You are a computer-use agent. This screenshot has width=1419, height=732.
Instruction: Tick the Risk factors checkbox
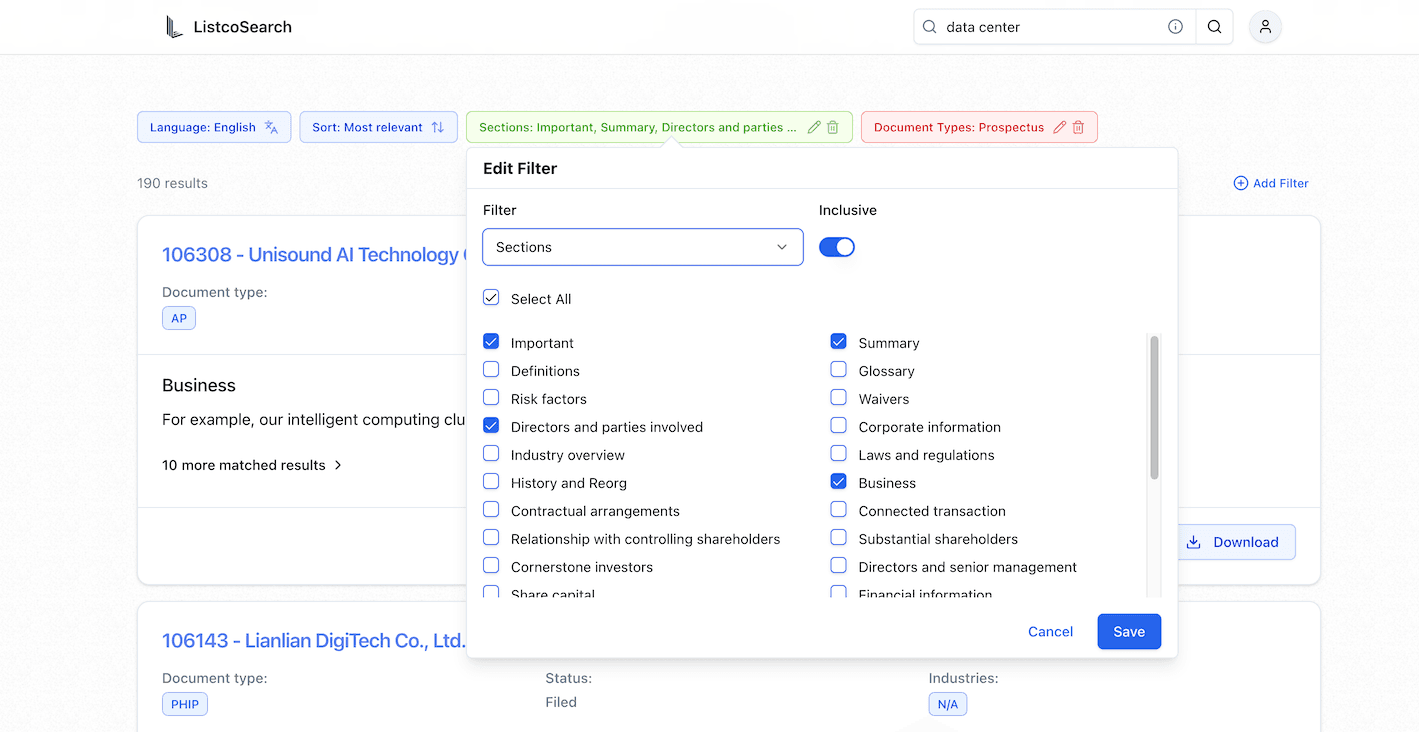[491, 398]
